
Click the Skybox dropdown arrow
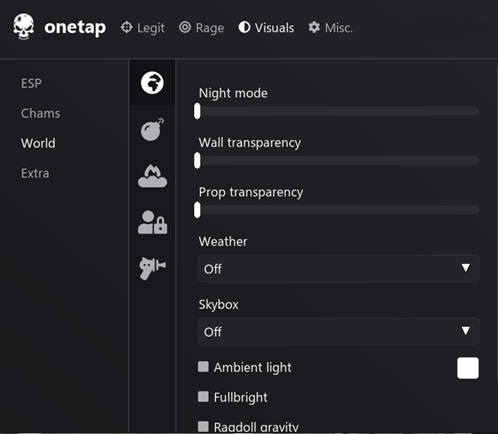click(466, 331)
